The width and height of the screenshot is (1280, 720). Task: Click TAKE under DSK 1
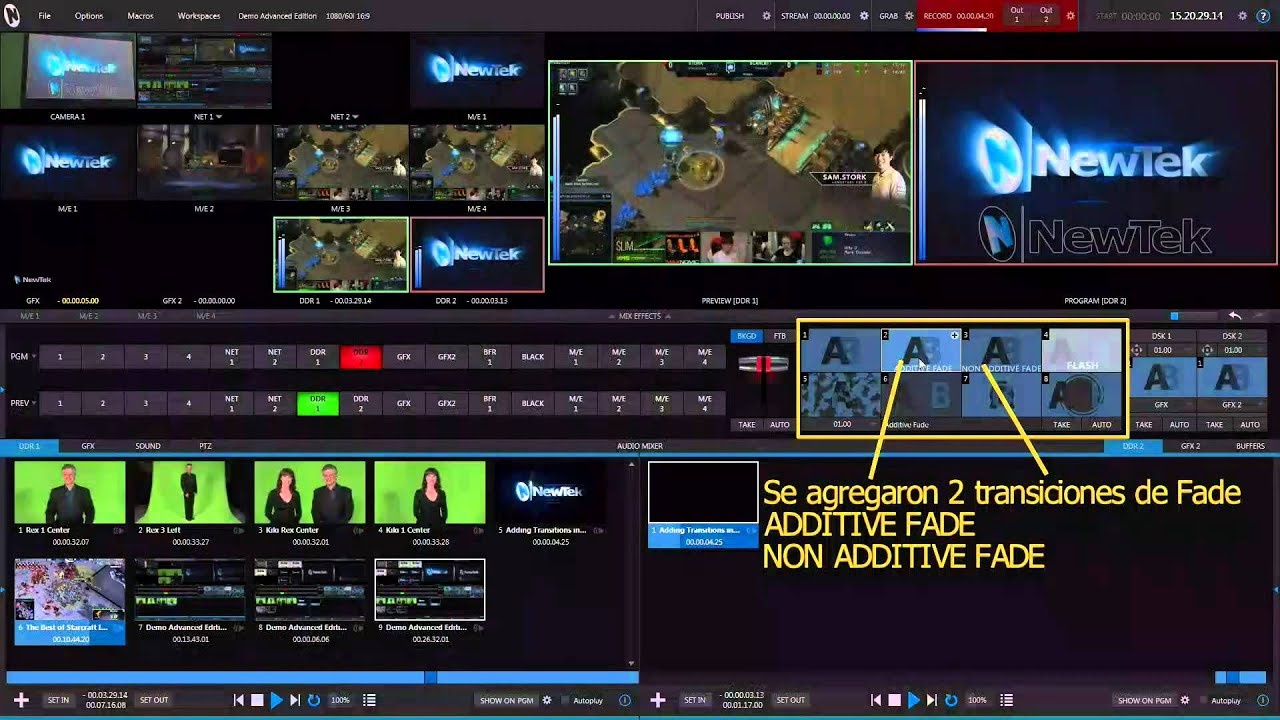point(1144,424)
